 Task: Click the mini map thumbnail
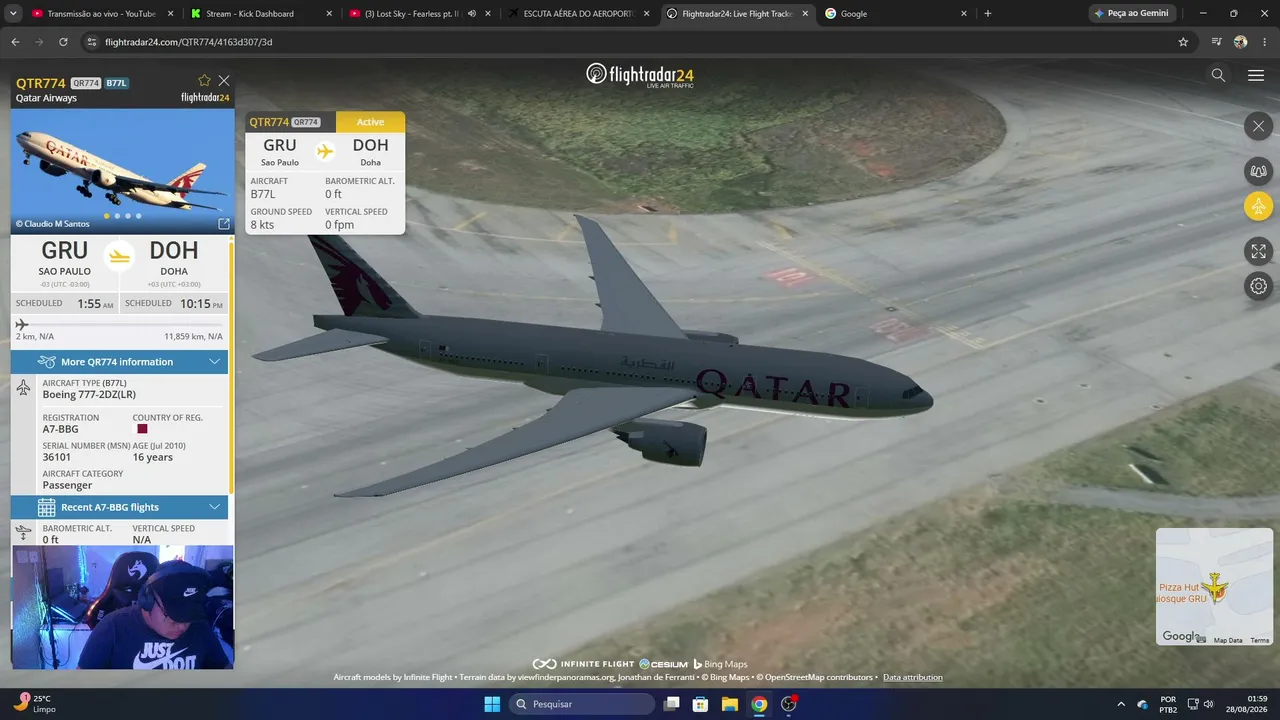point(1214,586)
